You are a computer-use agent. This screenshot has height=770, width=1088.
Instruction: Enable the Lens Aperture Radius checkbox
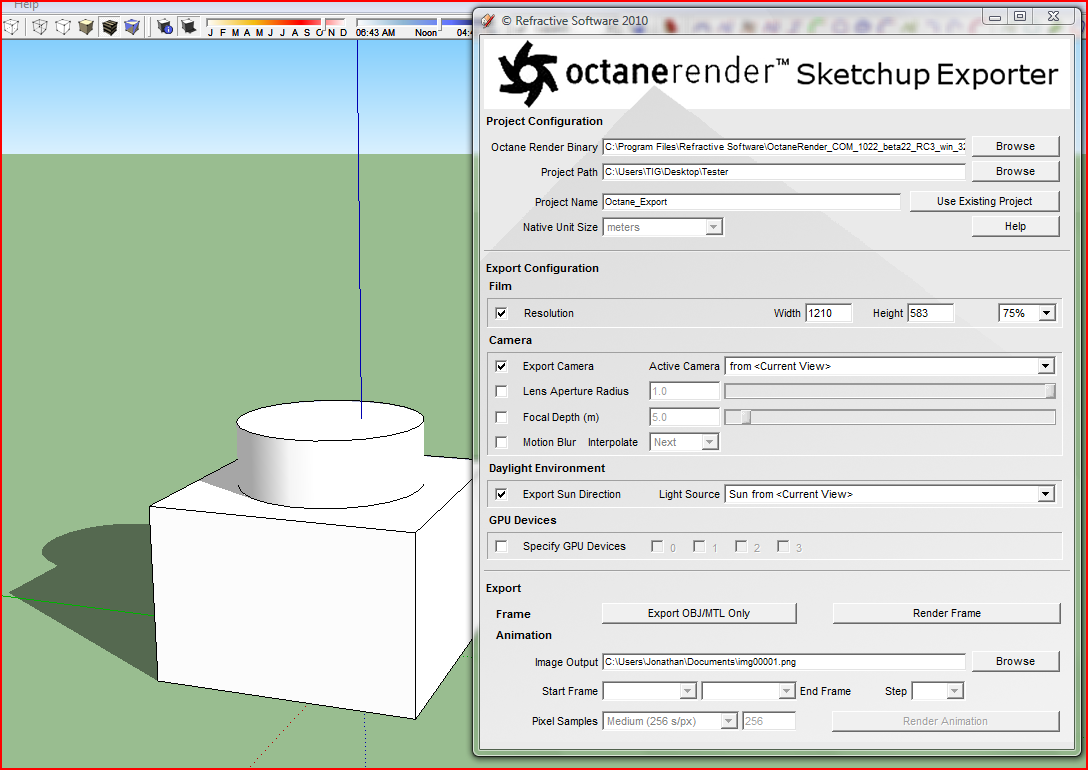pos(501,391)
